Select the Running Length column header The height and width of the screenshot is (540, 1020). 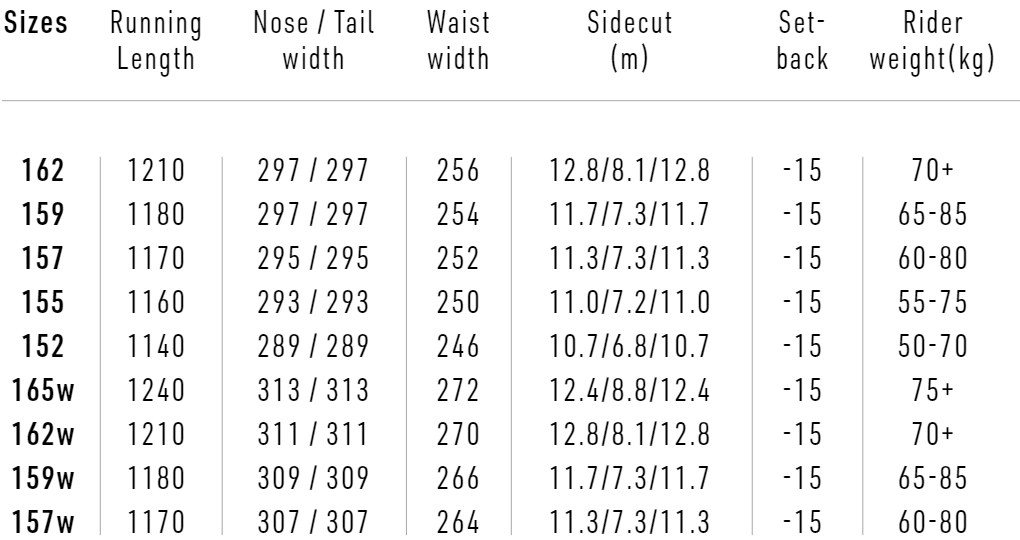coord(156,41)
